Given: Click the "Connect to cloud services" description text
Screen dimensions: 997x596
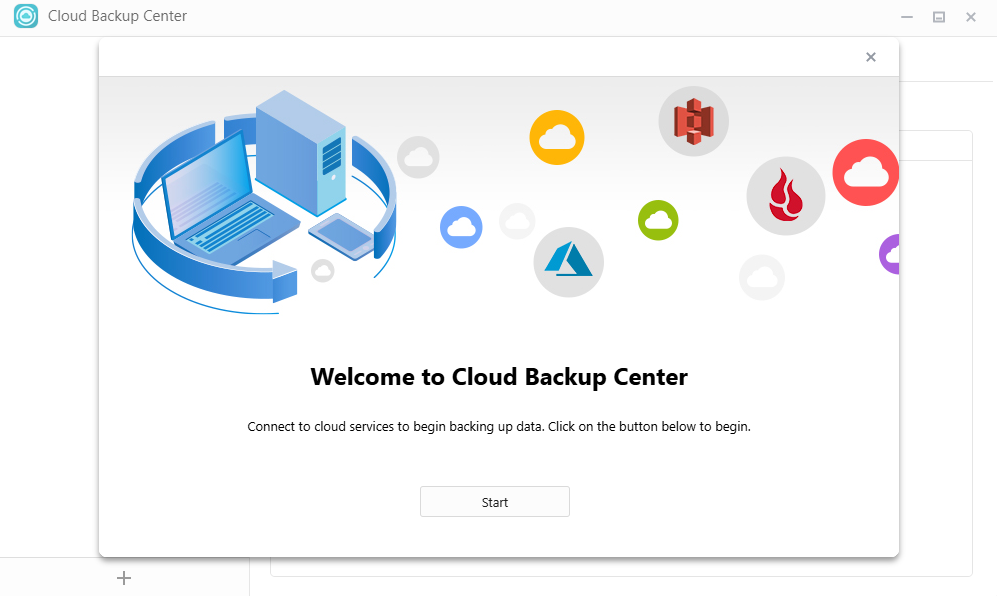Looking at the screenshot, I should point(498,426).
